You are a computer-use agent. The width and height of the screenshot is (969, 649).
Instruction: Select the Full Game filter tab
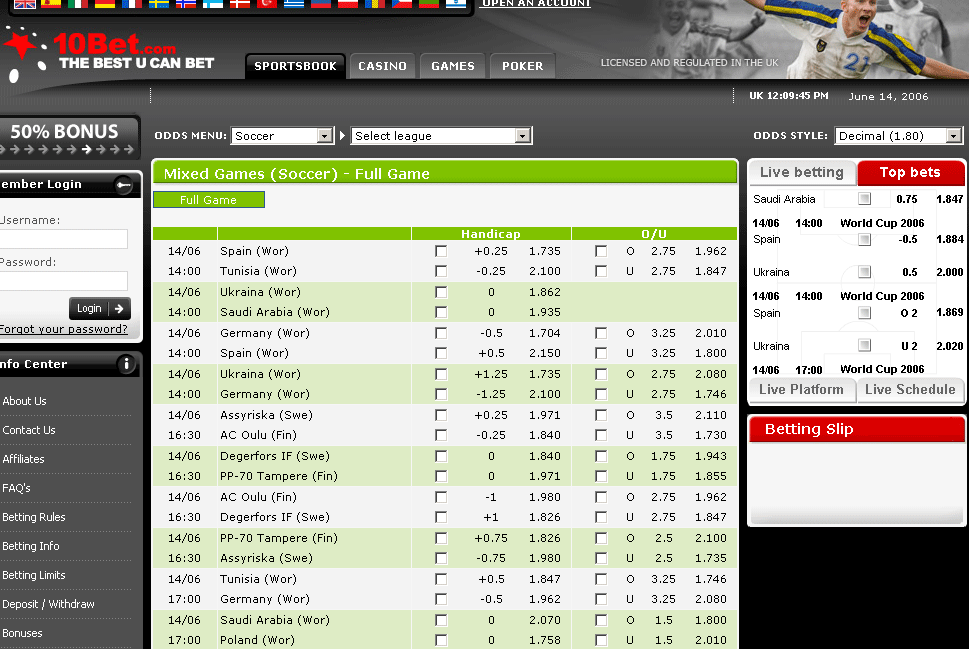click(209, 200)
